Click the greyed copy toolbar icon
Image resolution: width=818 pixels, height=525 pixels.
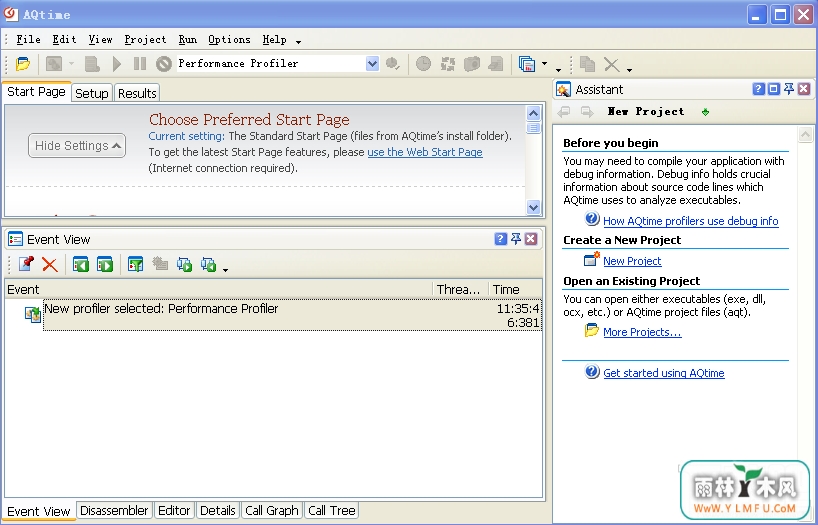click(x=587, y=64)
